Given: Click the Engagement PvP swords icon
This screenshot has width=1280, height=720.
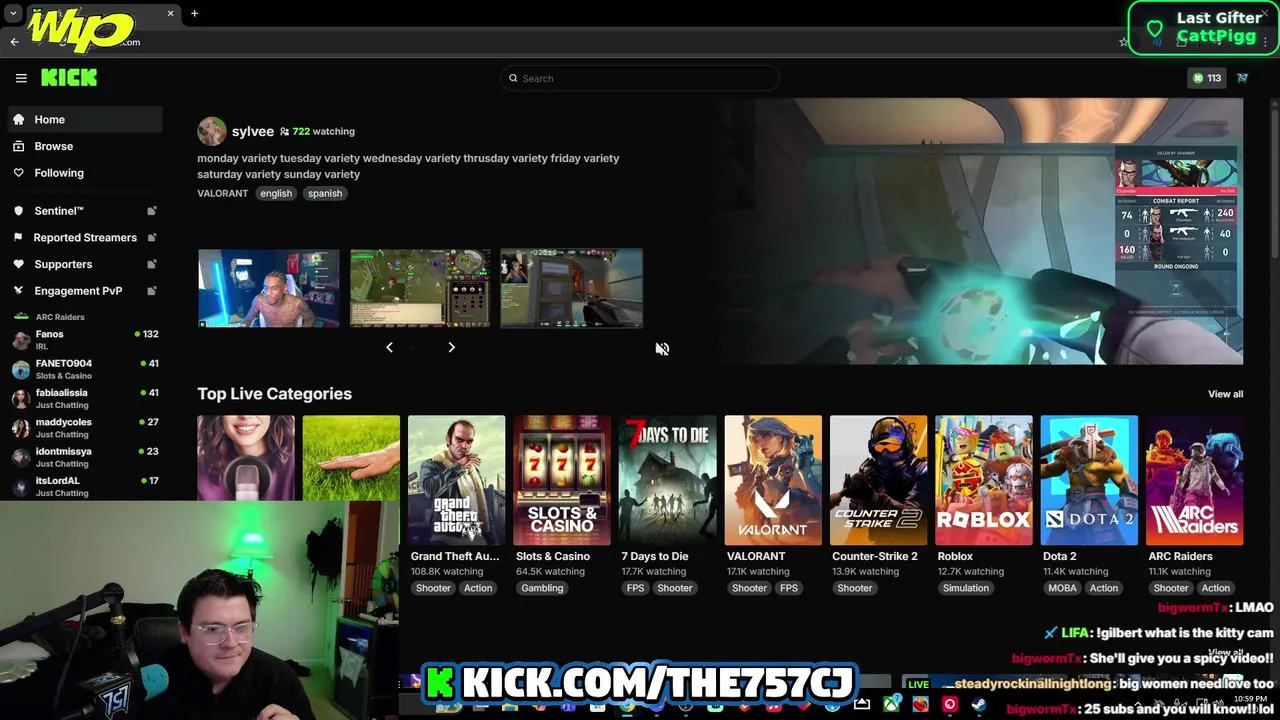Looking at the screenshot, I should [x=18, y=291].
